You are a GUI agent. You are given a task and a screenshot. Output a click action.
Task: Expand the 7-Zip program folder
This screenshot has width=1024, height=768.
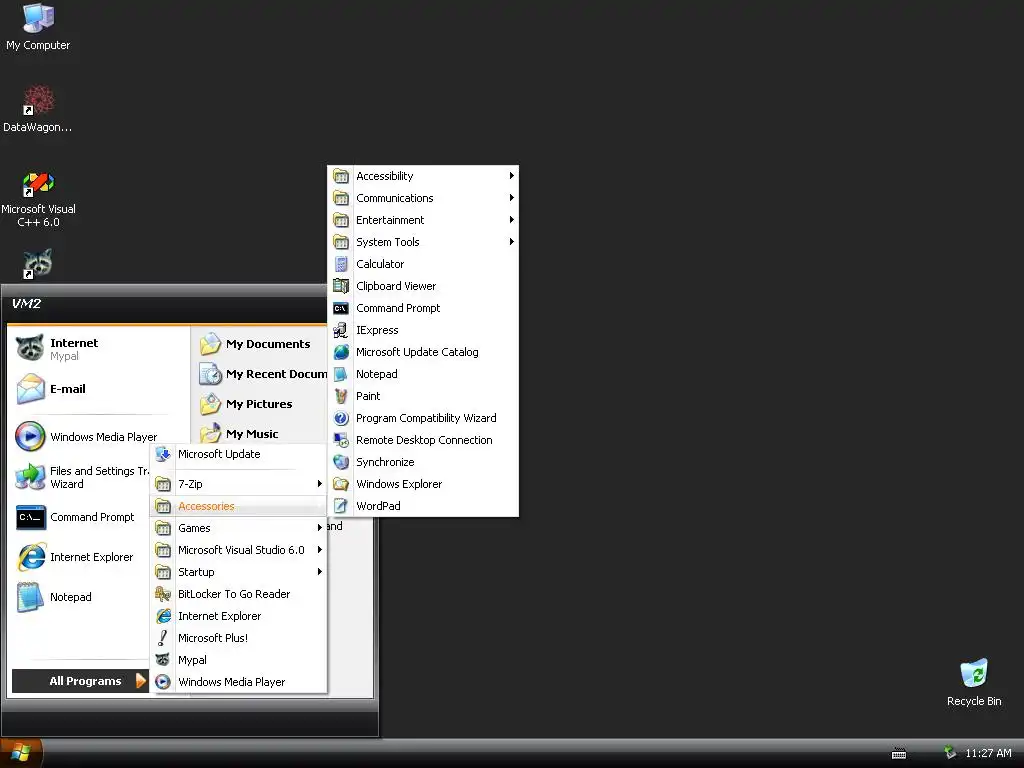click(x=238, y=484)
